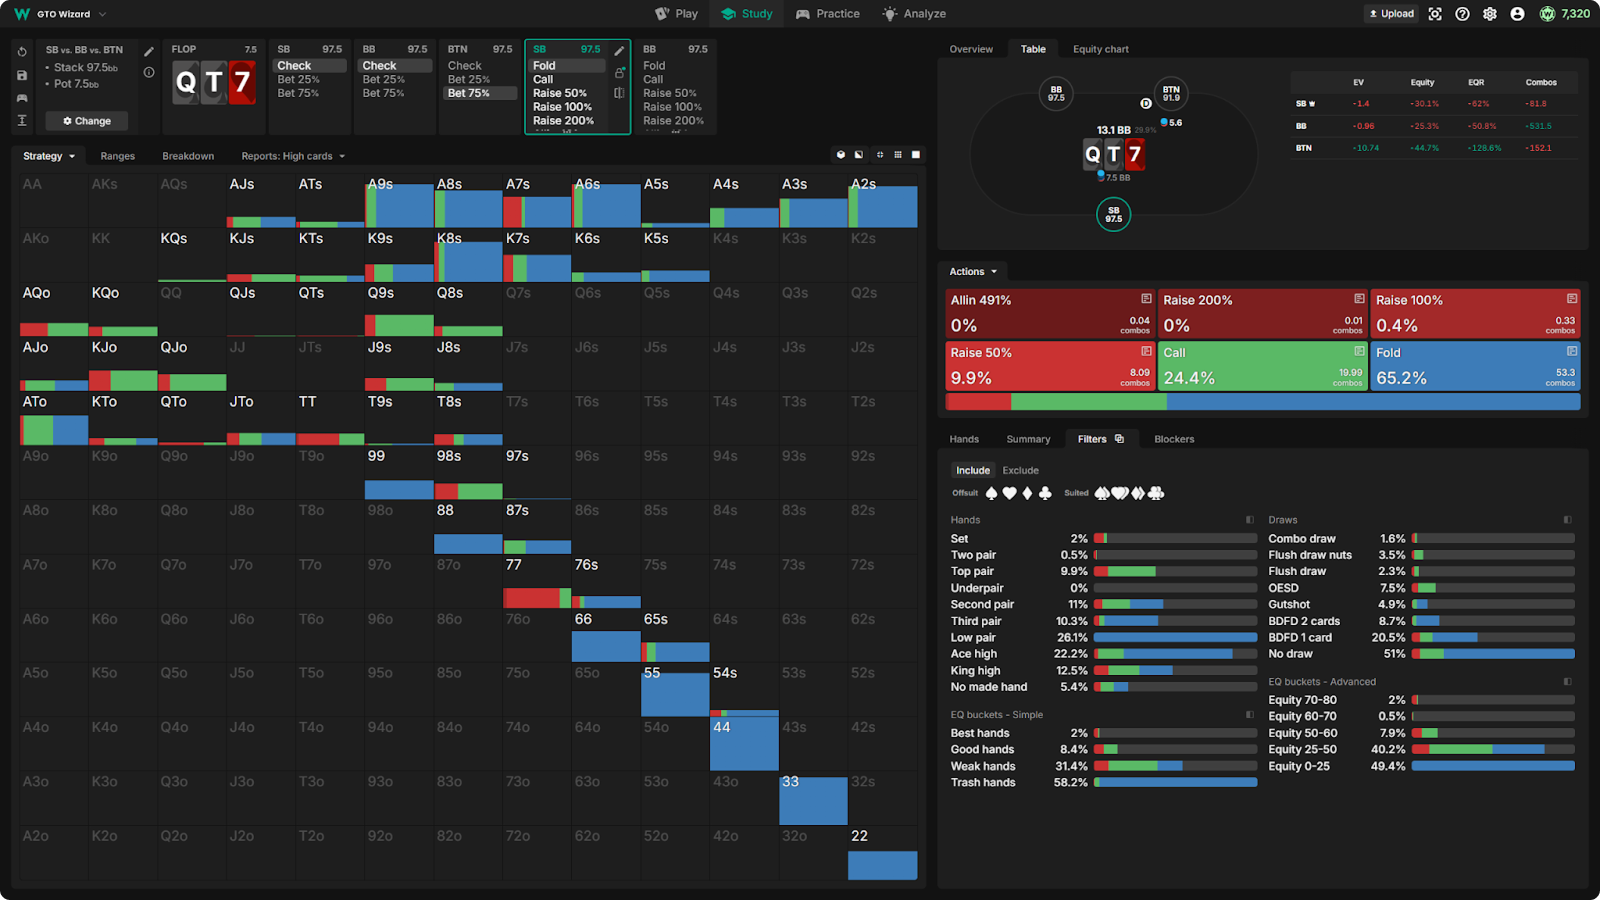This screenshot has height=900, width=1600.
Task: Switch filter mode to Exclude
Action: [1020, 470]
